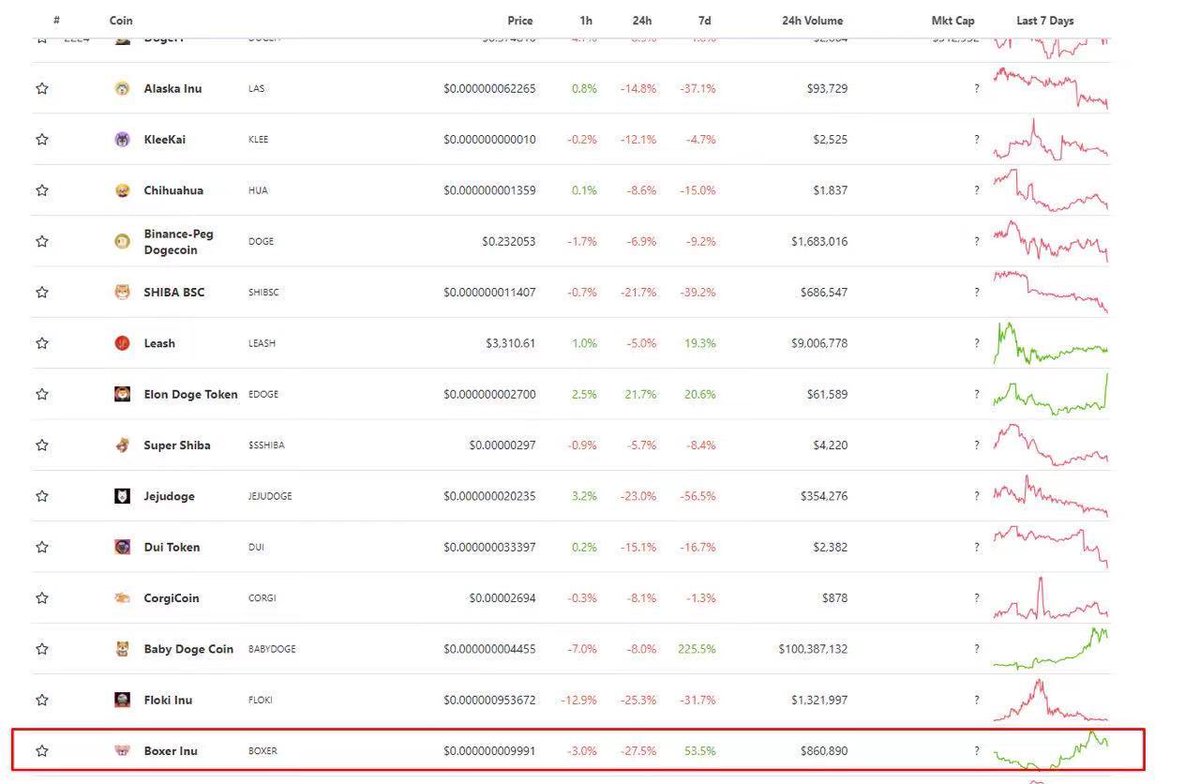
Task: Click the SHIBA BSC coin logo
Action: [122, 293]
